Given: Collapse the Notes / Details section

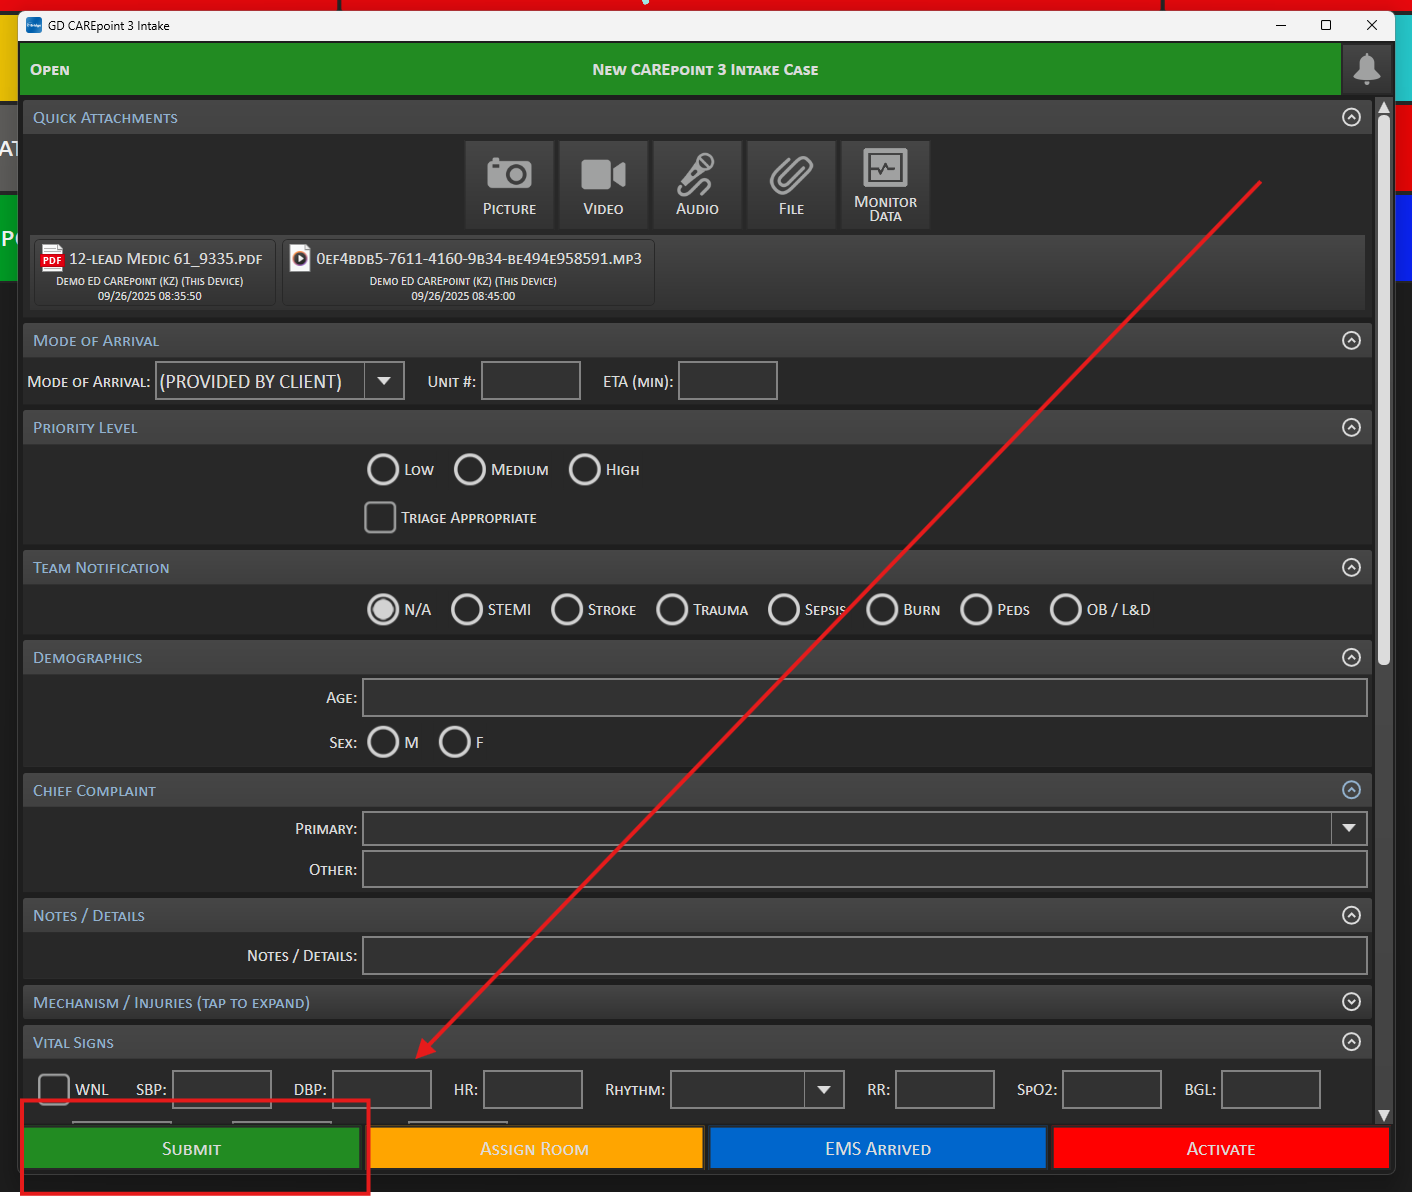Looking at the screenshot, I should [x=1351, y=915].
